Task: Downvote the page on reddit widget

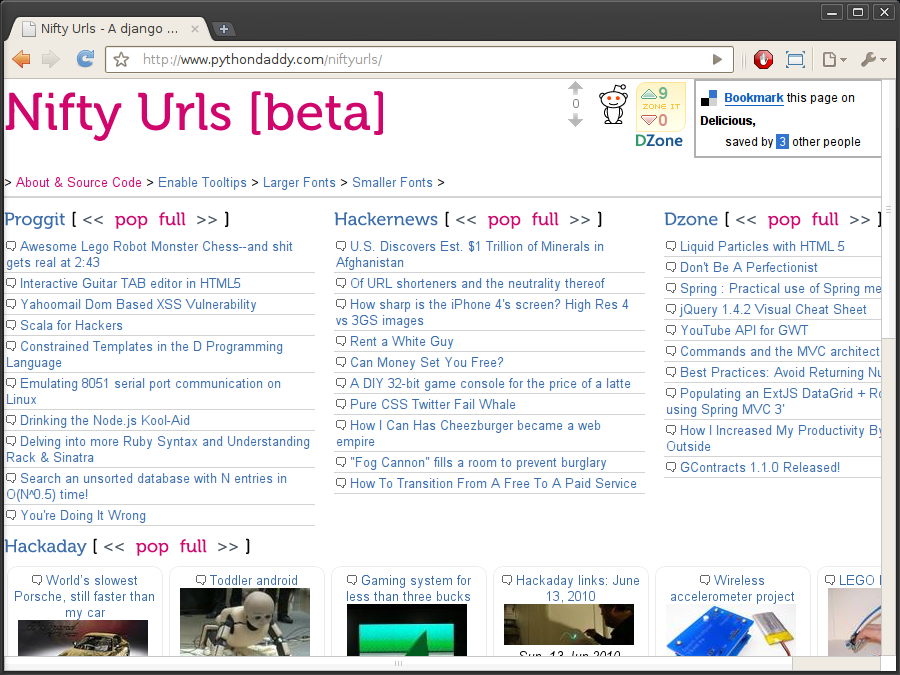Action: (x=575, y=120)
